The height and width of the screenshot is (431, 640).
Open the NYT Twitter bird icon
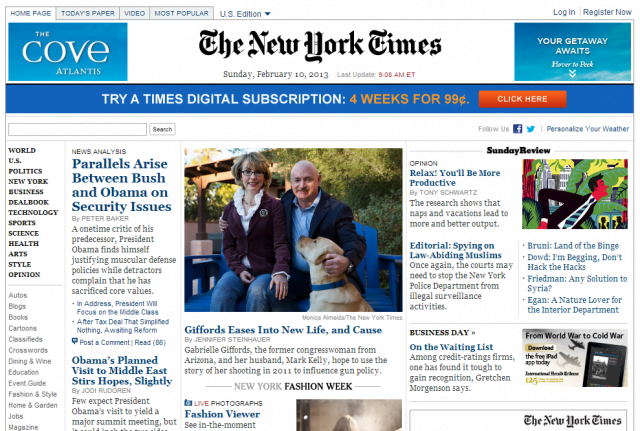tap(531, 129)
